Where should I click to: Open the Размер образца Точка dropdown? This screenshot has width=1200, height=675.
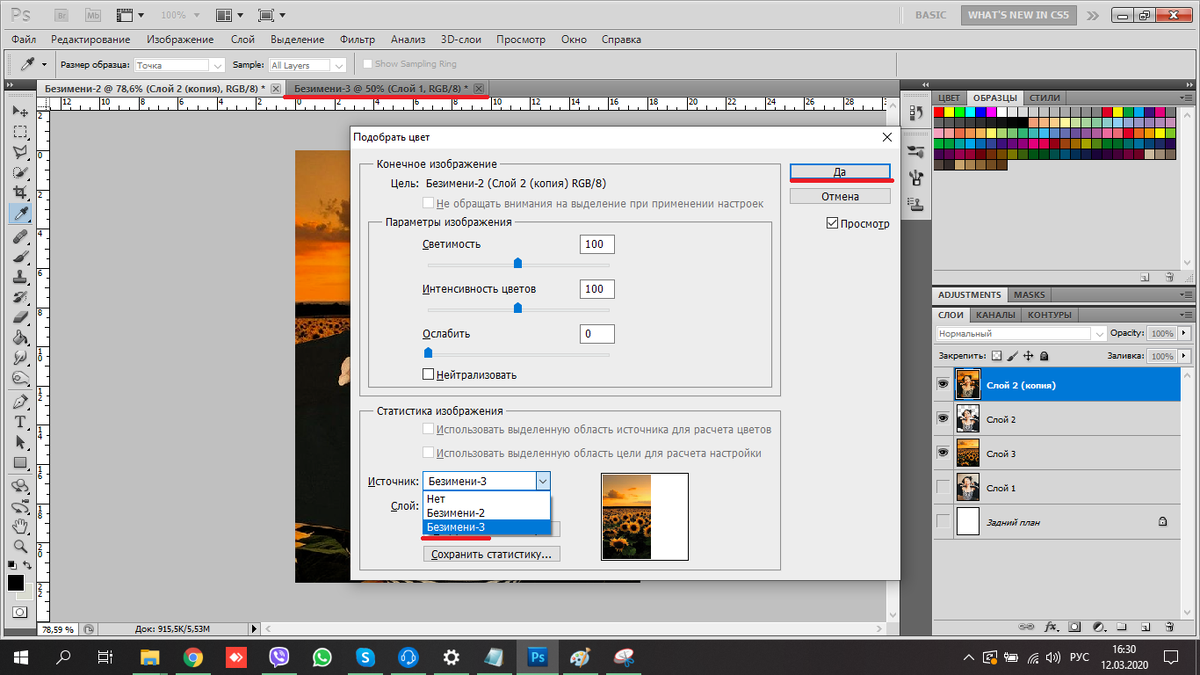[180, 65]
